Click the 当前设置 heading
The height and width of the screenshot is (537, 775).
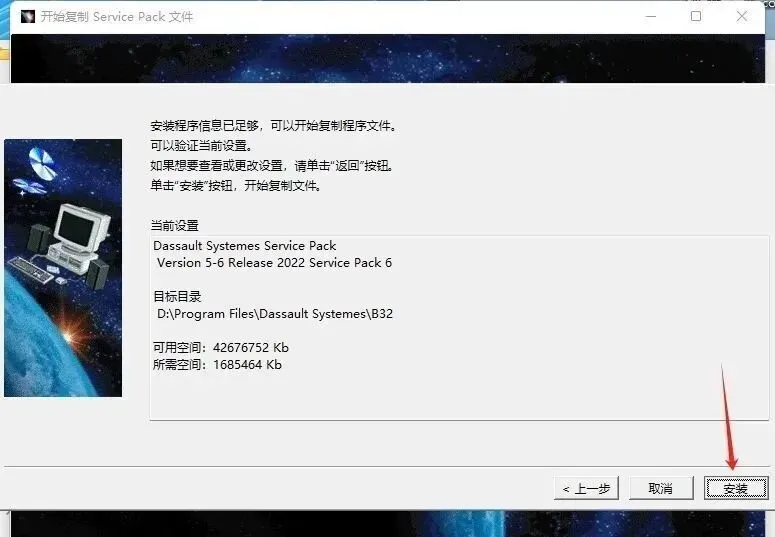(x=174, y=225)
